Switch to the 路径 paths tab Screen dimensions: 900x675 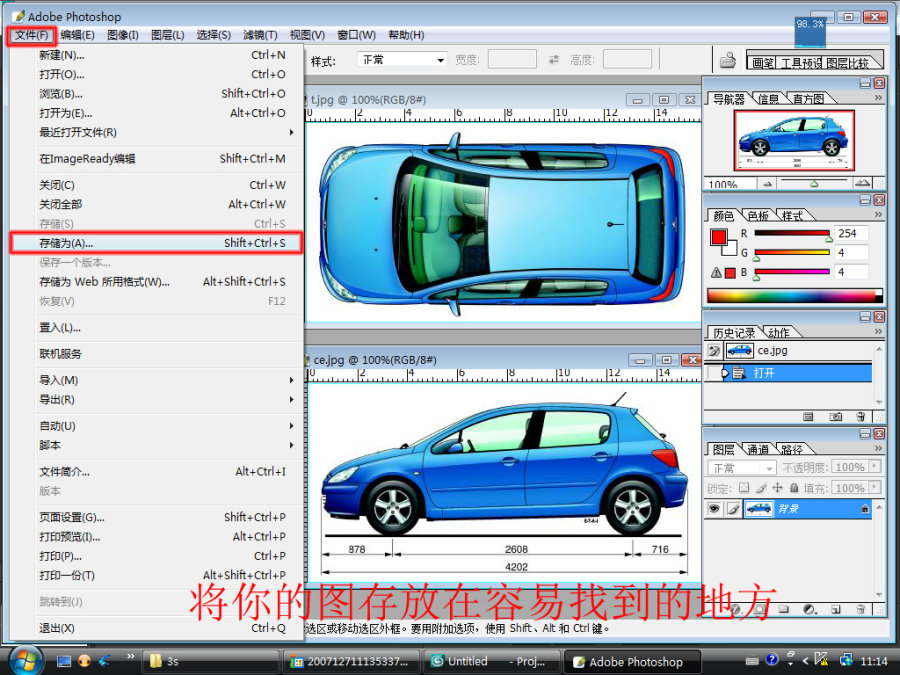pyautogui.click(x=792, y=449)
